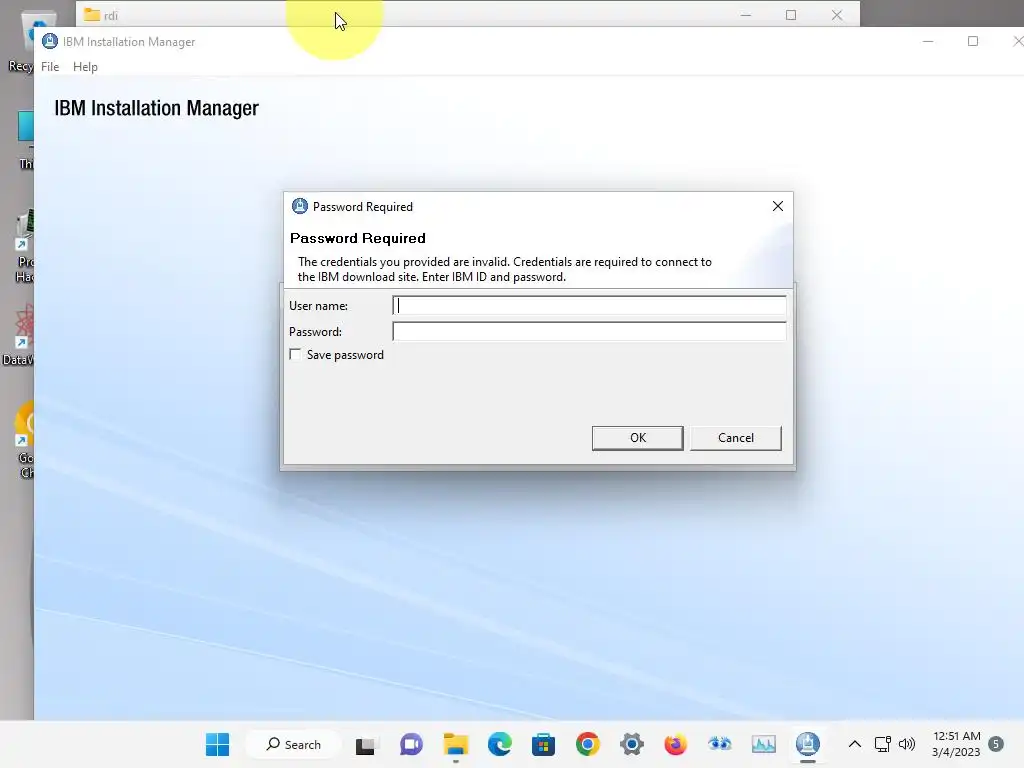Screen dimensions: 1024x768
Task: Open the Chat app on taskbar
Action: pos(411,744)
